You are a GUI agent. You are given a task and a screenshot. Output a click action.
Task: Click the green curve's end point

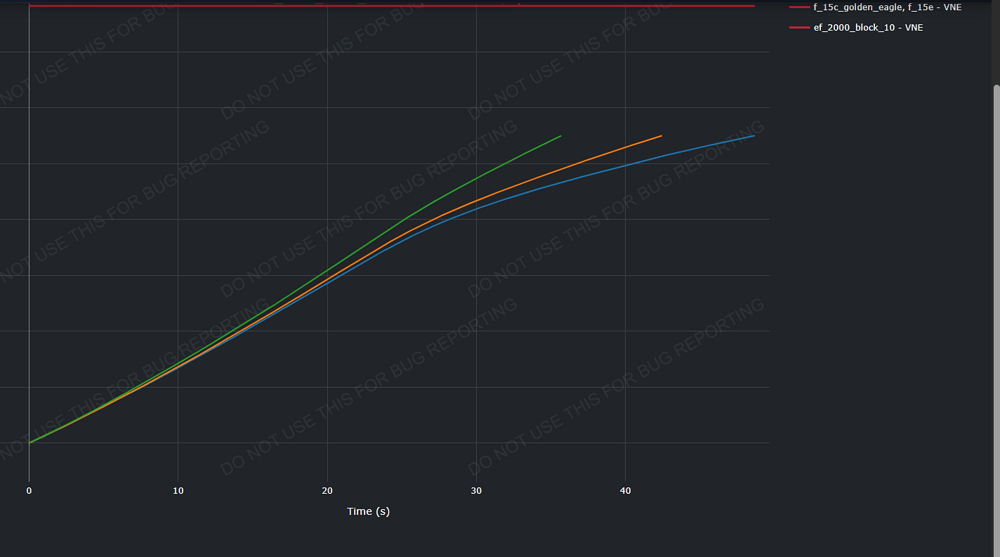coord(561,136)
